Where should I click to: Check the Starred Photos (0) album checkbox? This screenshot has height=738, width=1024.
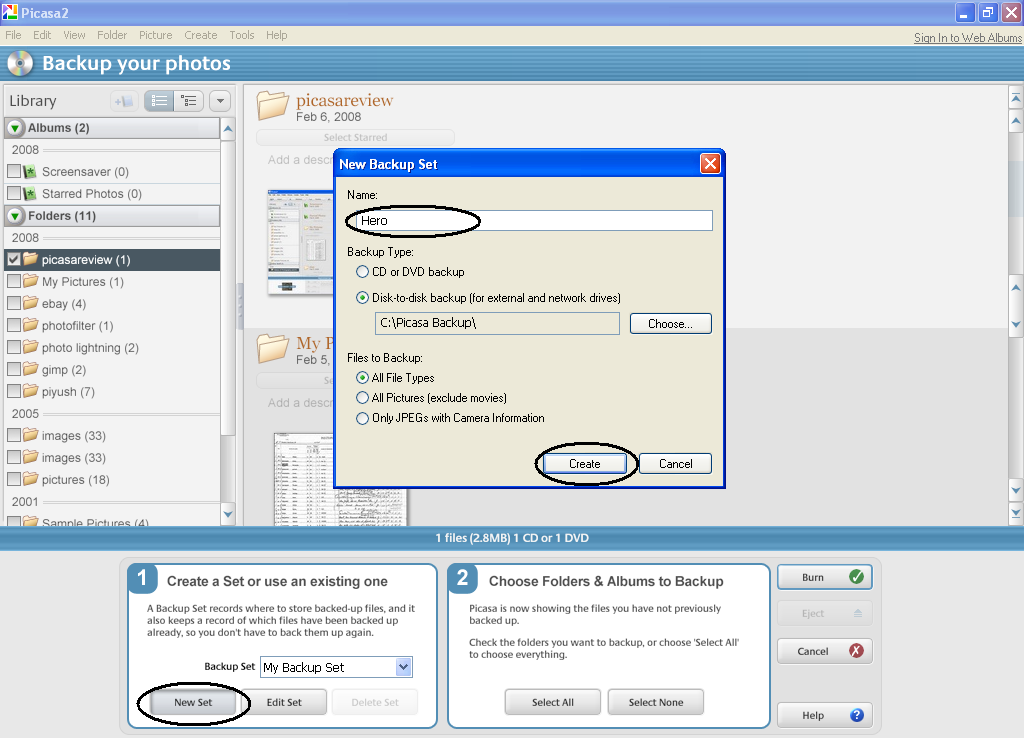coord(14,193)
